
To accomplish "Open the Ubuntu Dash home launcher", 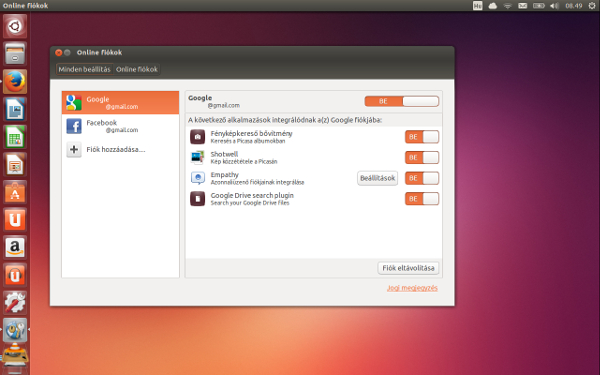I will (15, 26).
